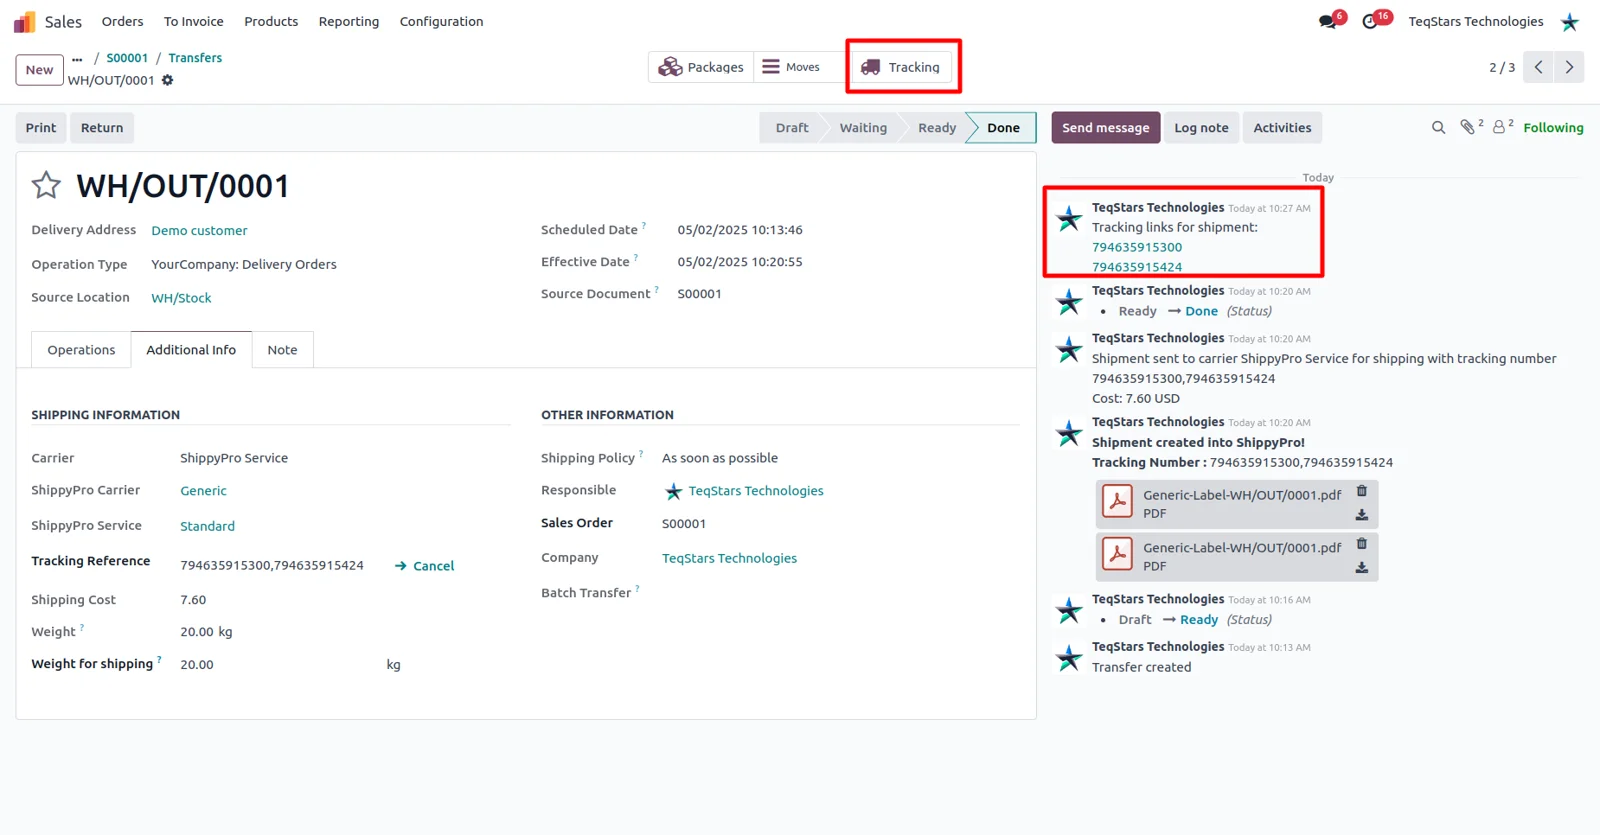The width and height of the screenshot is (1600, 835).
Task: Open the activities clock icon with badge
Action: 1370,21
